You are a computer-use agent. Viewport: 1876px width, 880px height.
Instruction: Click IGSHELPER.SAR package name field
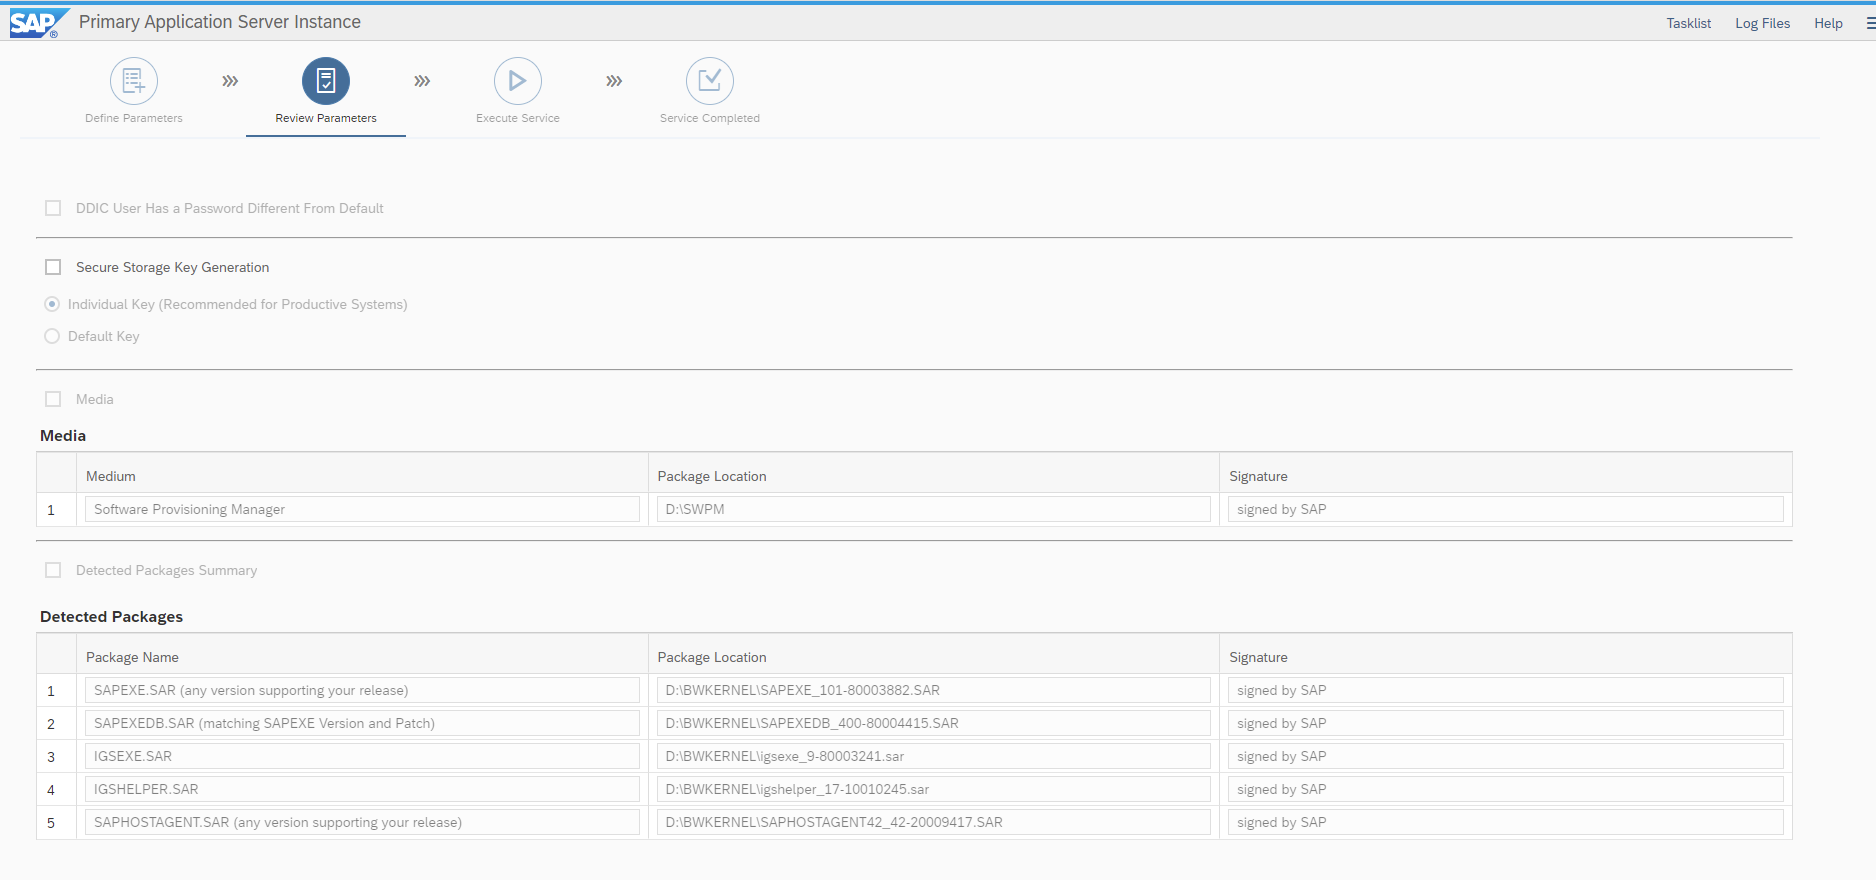(x=362, y=789)
